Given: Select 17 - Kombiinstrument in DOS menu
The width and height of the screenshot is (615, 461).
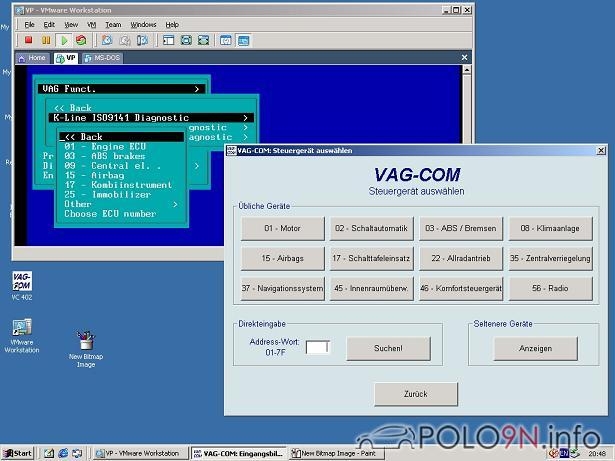Looking at the screenshot, I should pyautogui.click(x=118, y=185).
